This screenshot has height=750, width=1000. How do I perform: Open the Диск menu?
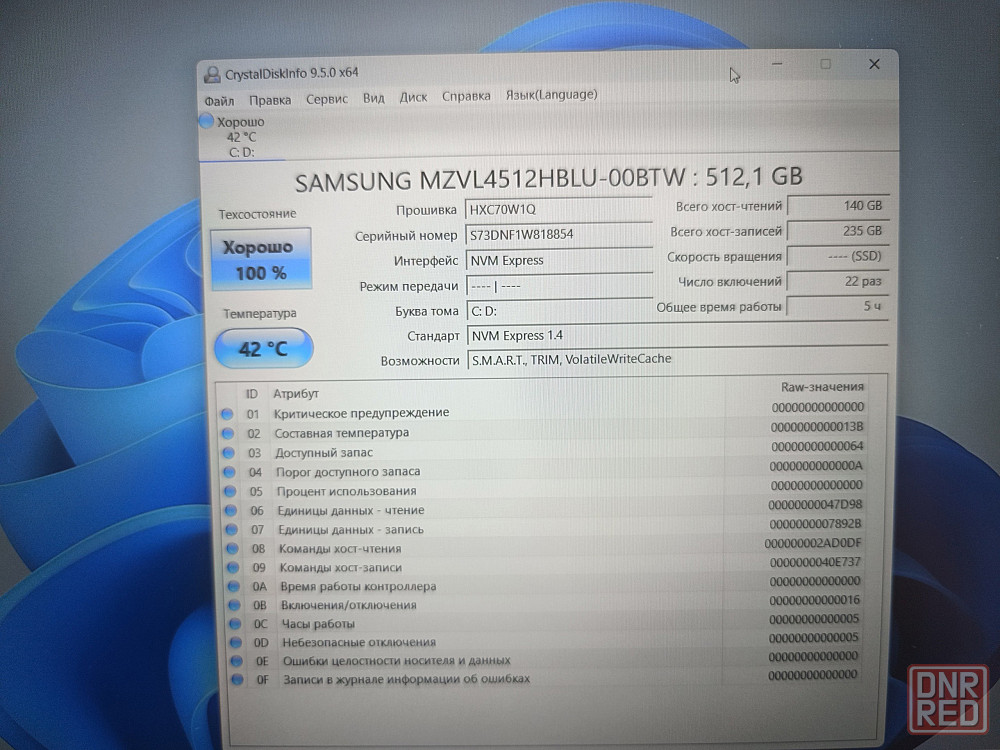point(413,97)
